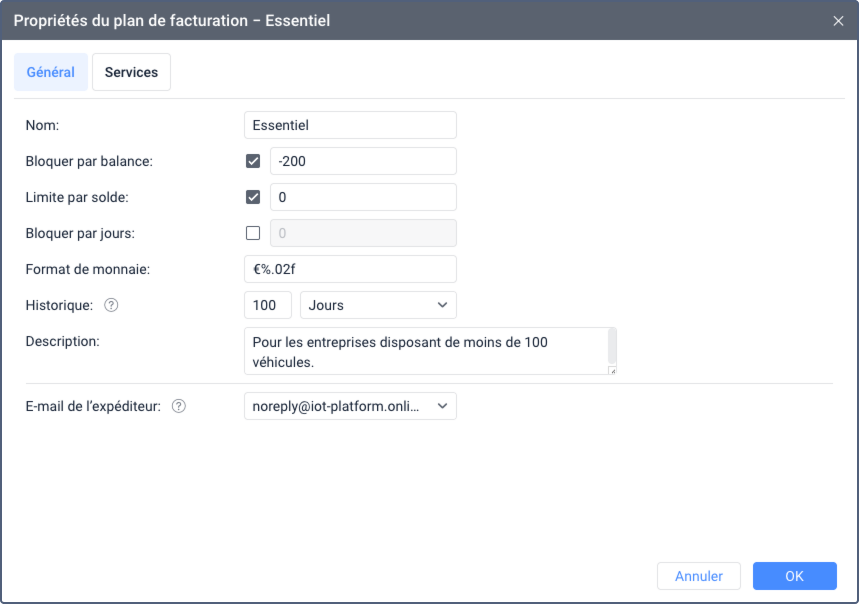The image size is (859, 604).
Task: Open the Jours history unit dropdown
Action: (x=378, y=305)
